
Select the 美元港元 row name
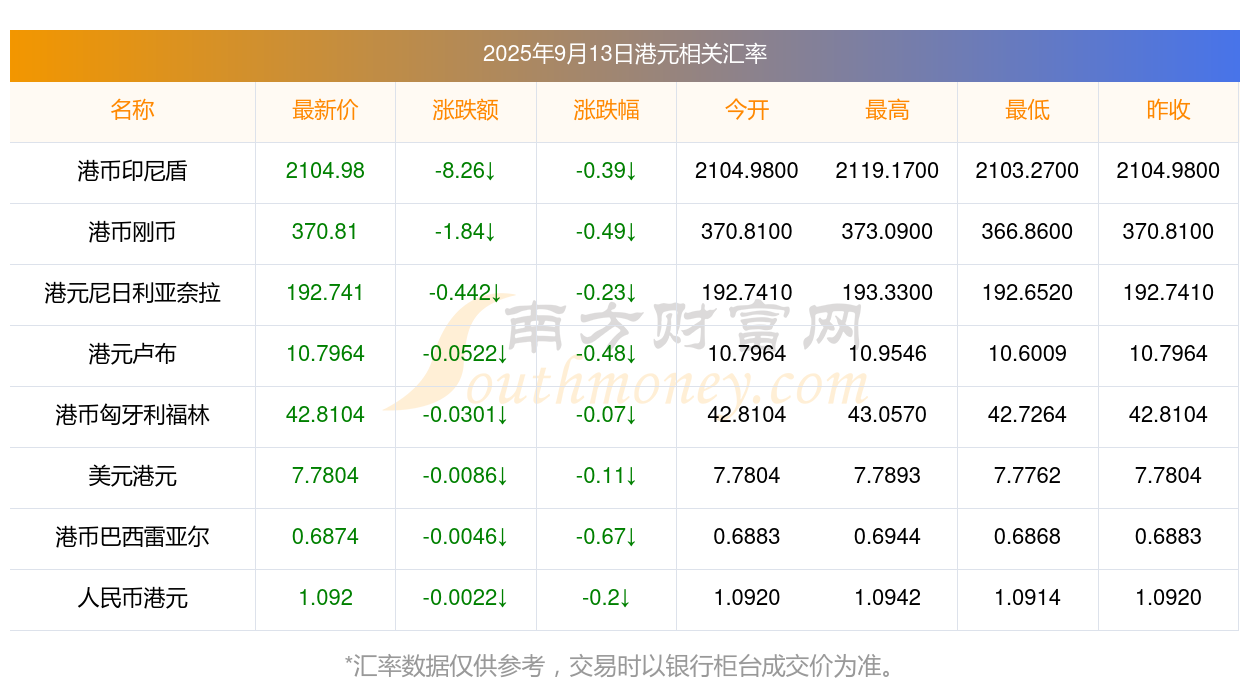pos(133,476)
